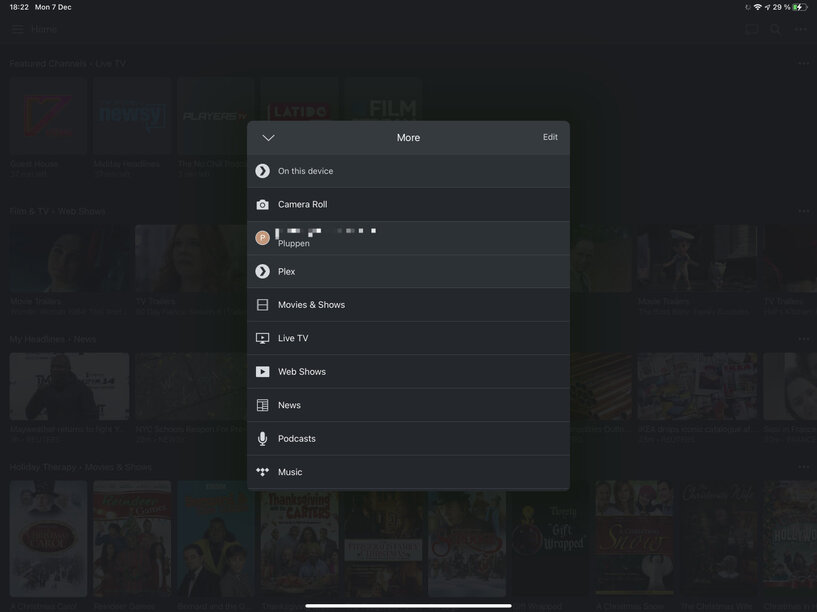Click the Podcasts microphone icon
This screenshot has width=817, height=612.
pos(263,439)
